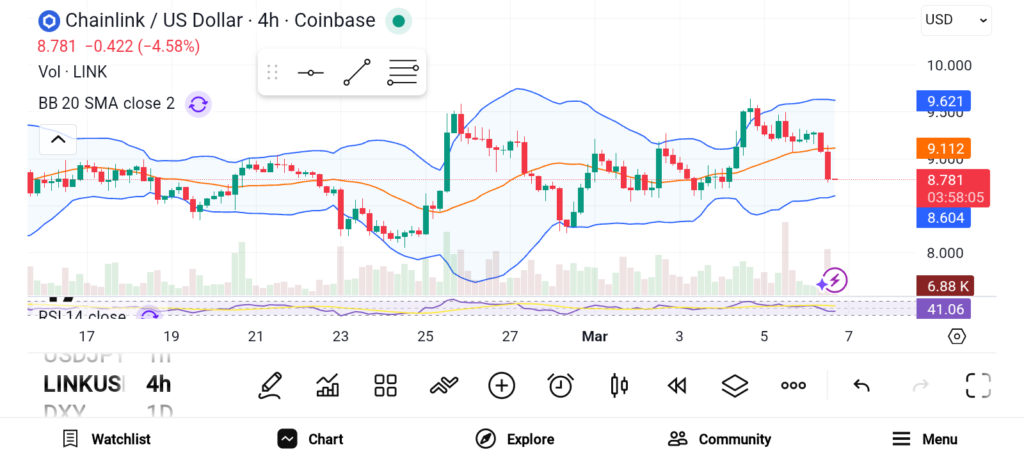Open the layout grid icon
This screenshot has height=461, width=1024.
[385, 385]
